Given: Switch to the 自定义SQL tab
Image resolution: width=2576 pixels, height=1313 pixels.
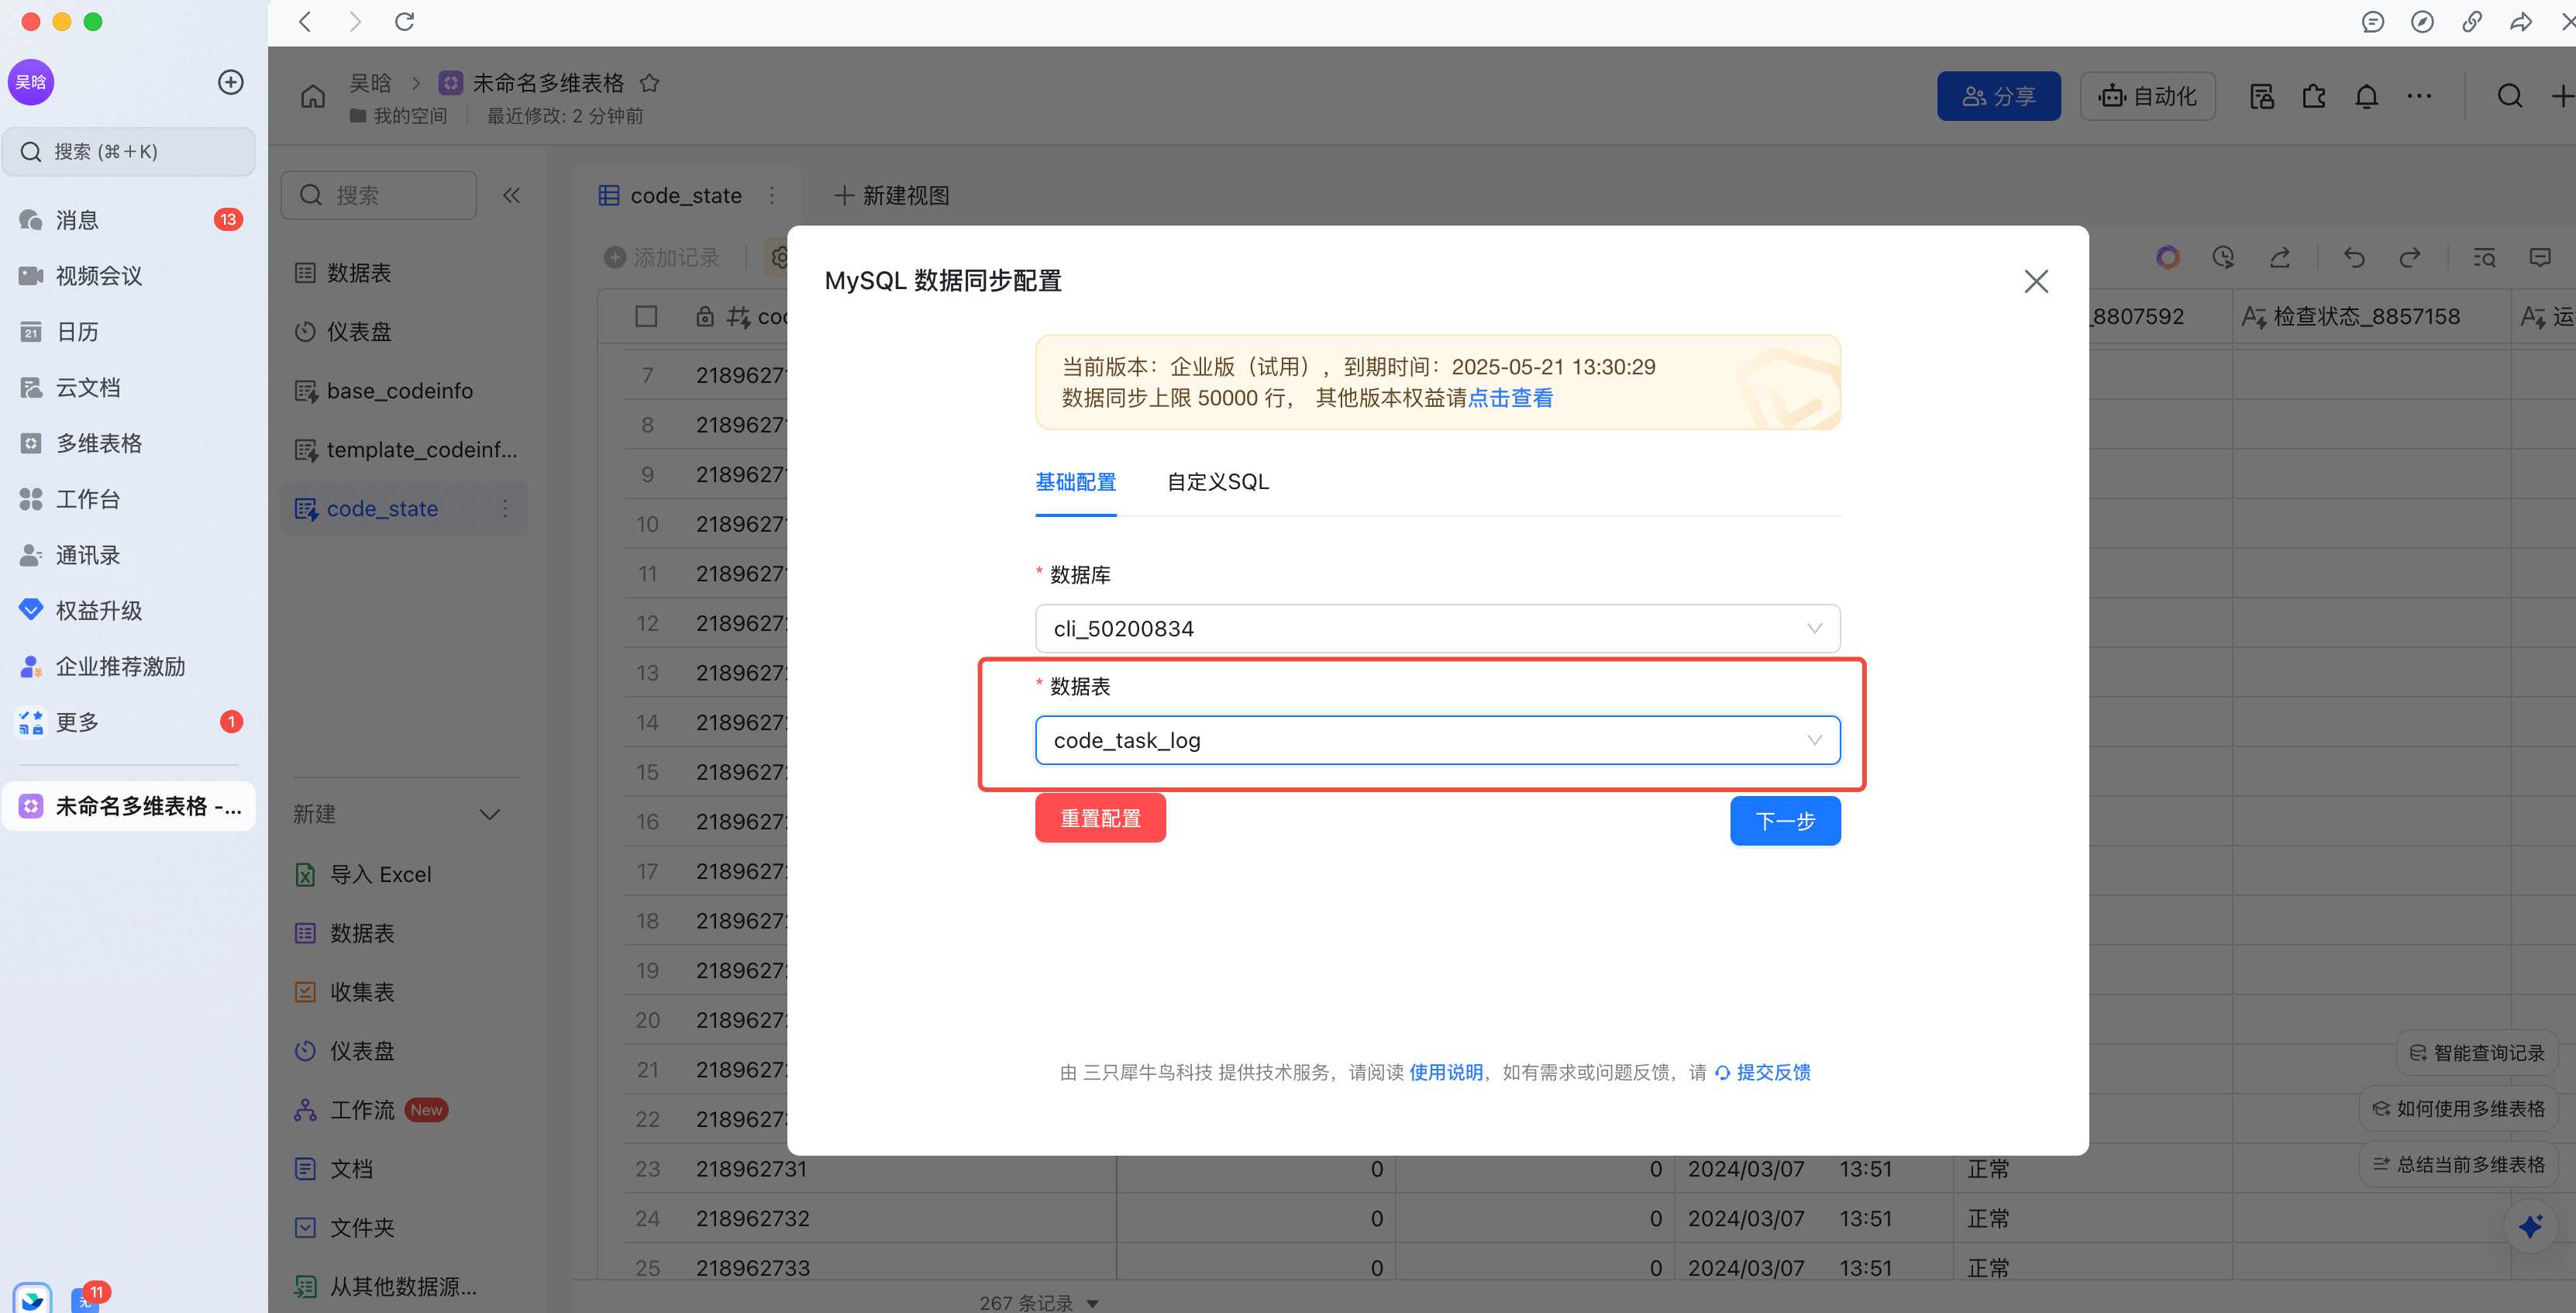Looking at the screenshot, I should [x=1217, y=482].
